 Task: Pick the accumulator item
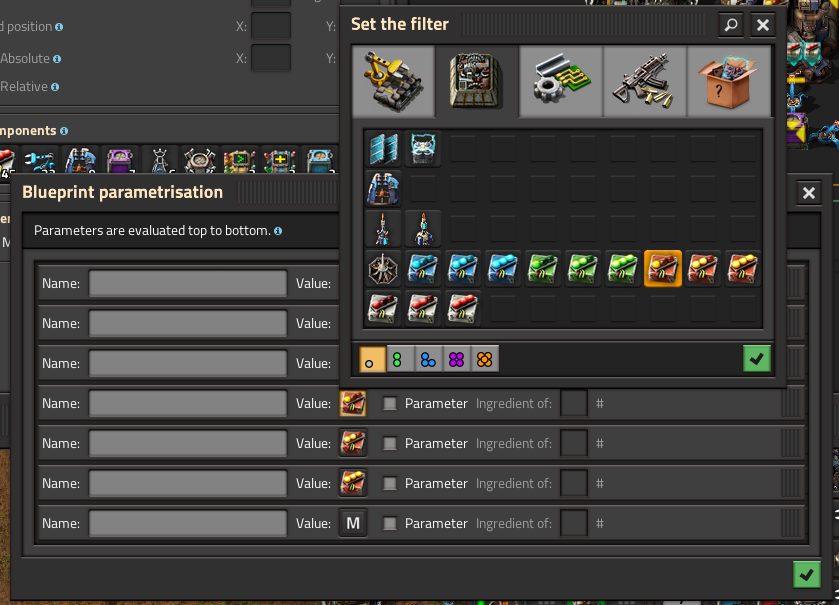coord(423,149)
